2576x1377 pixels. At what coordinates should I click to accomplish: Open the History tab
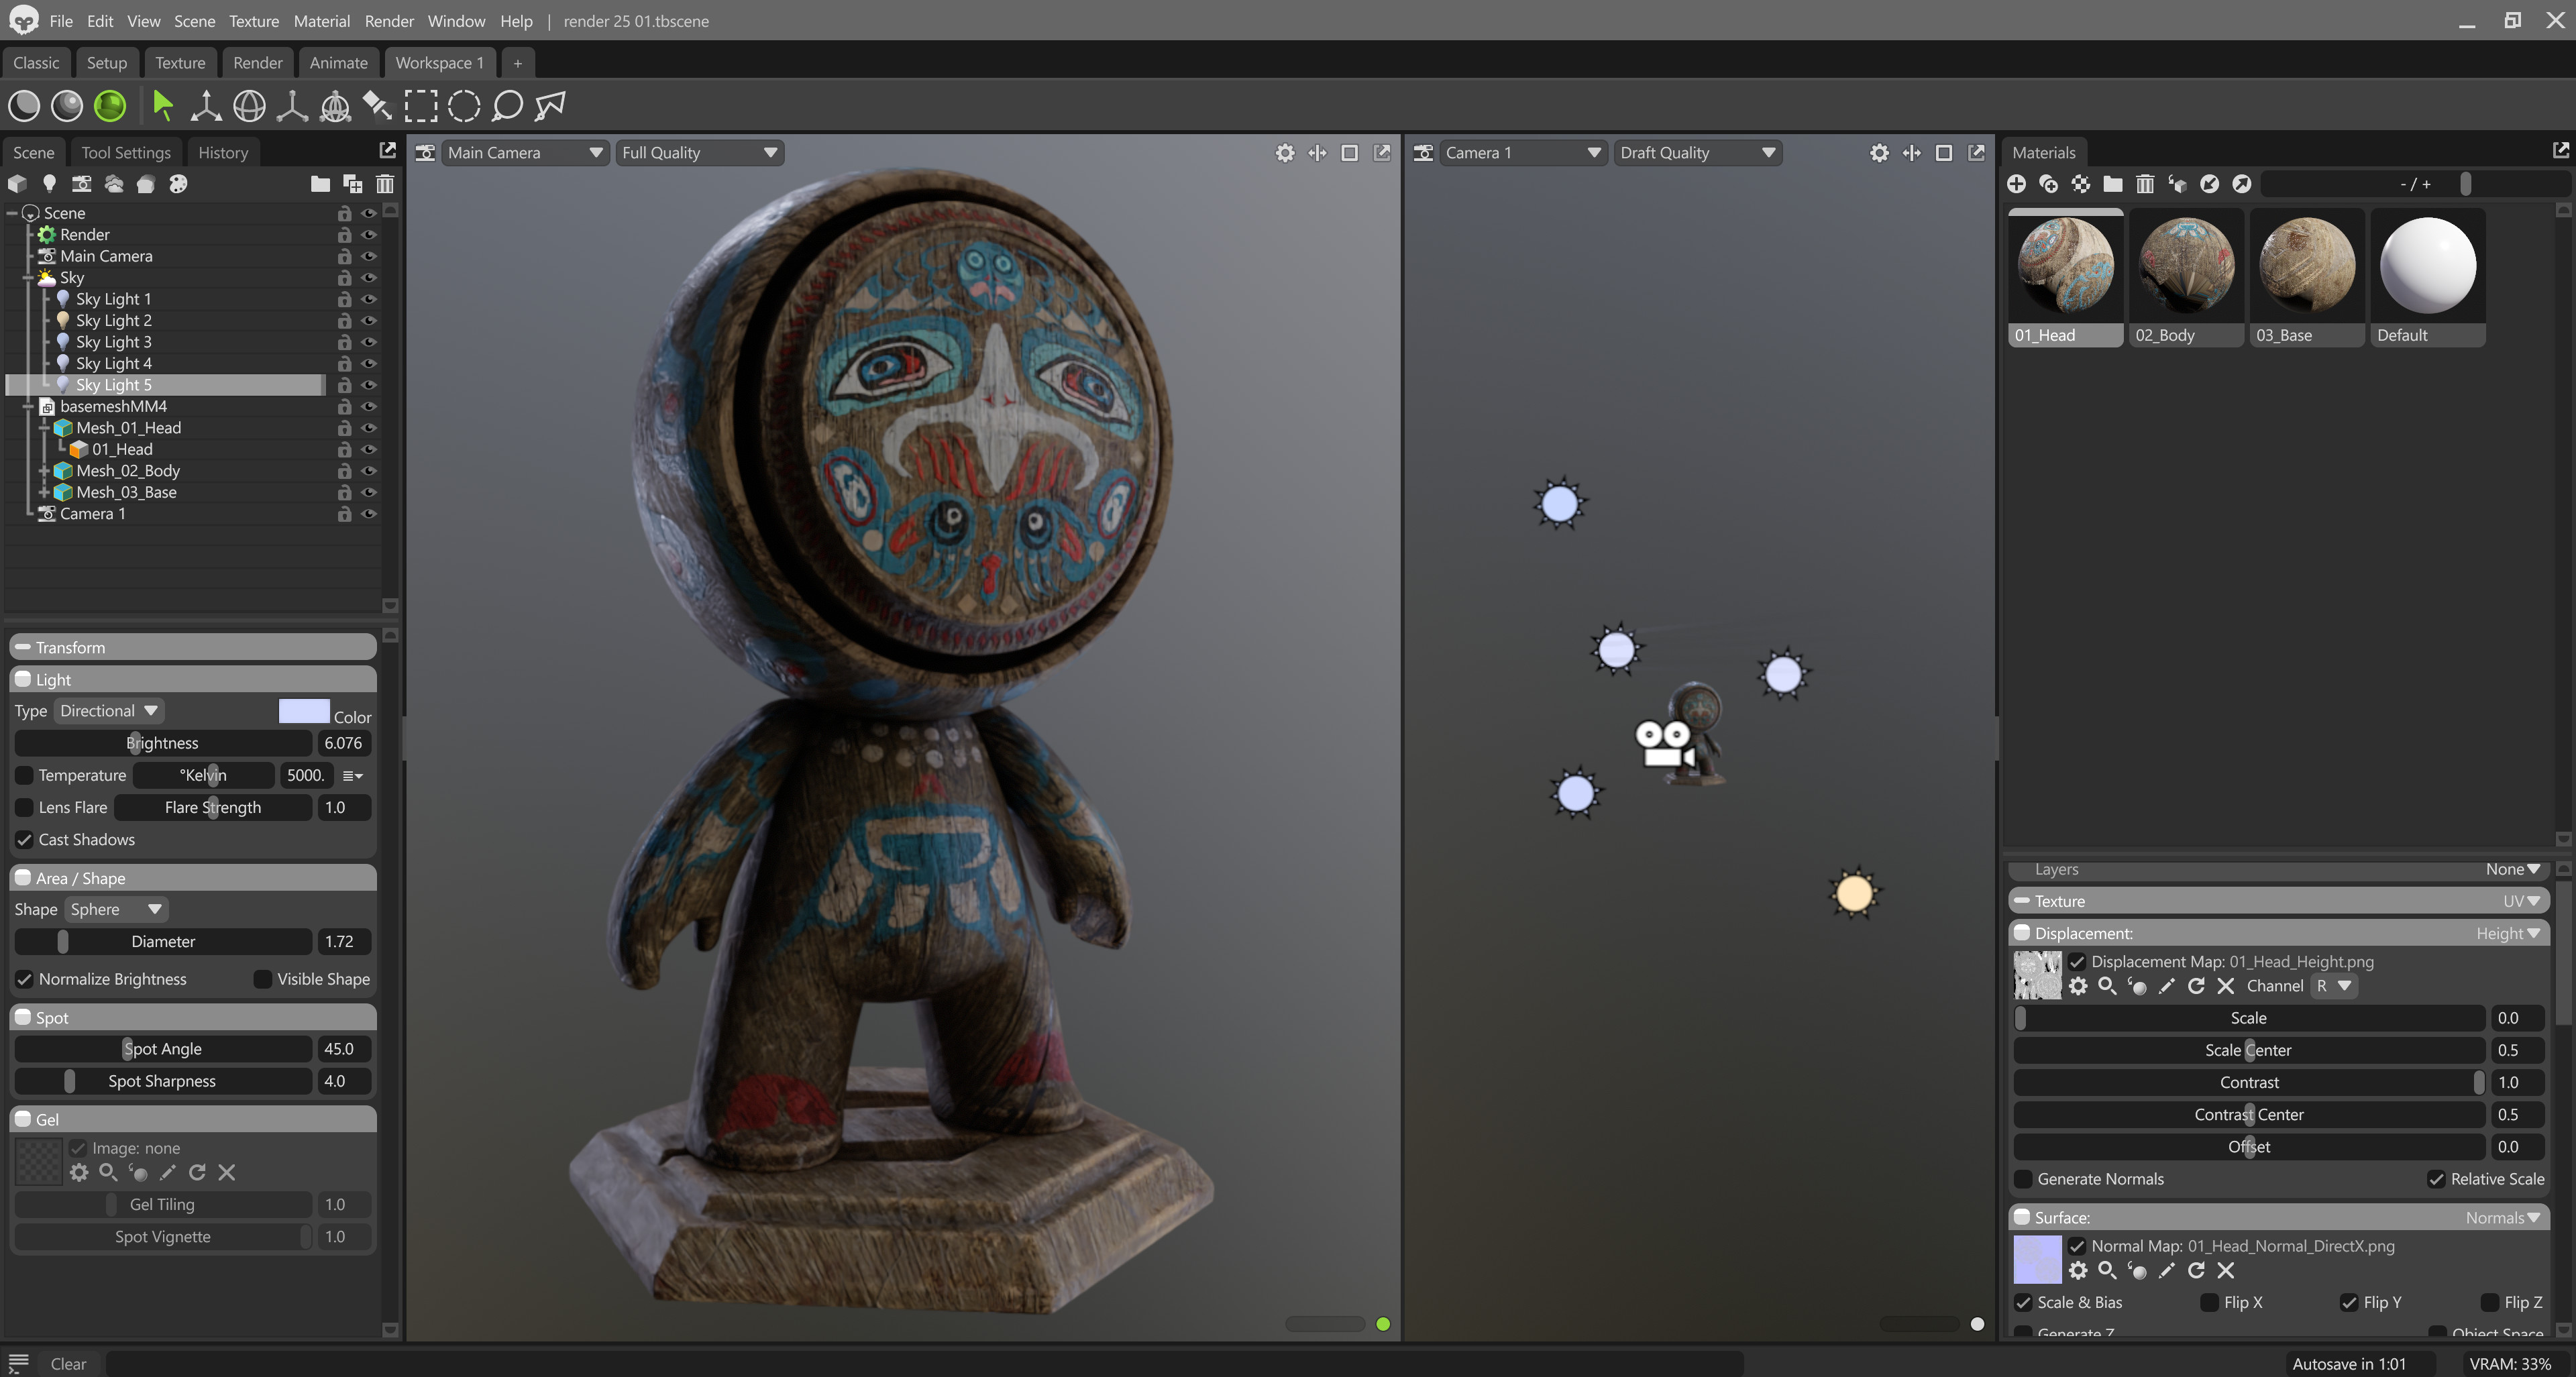coord(222,153)
